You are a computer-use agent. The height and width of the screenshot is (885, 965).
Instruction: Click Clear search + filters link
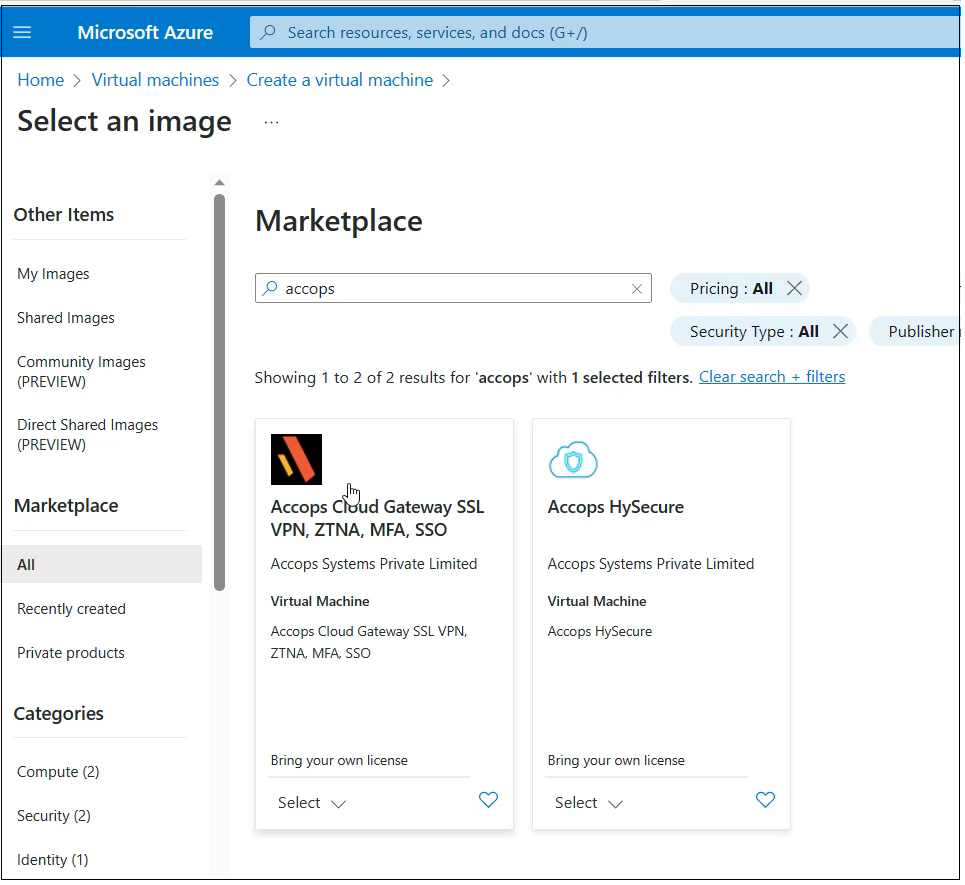click(x=774, y=378)
